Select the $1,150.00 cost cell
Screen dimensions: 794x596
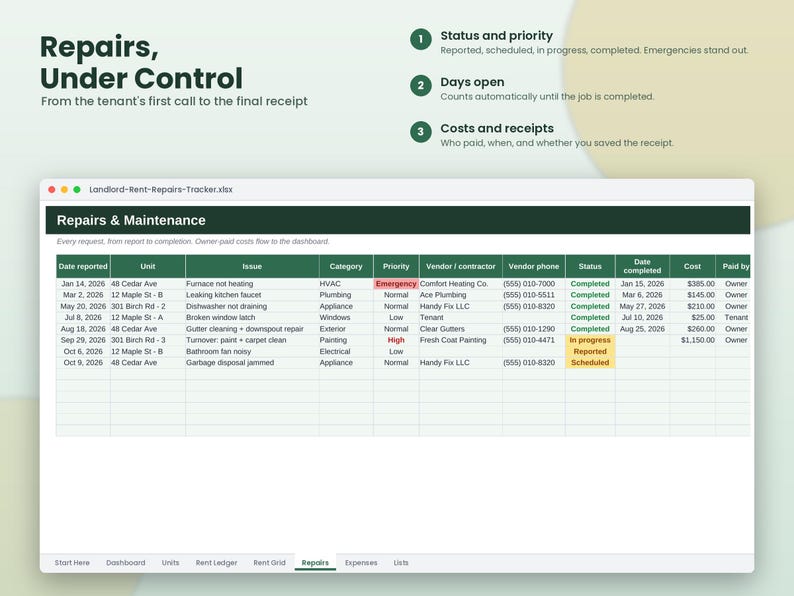tap(692, 340)
